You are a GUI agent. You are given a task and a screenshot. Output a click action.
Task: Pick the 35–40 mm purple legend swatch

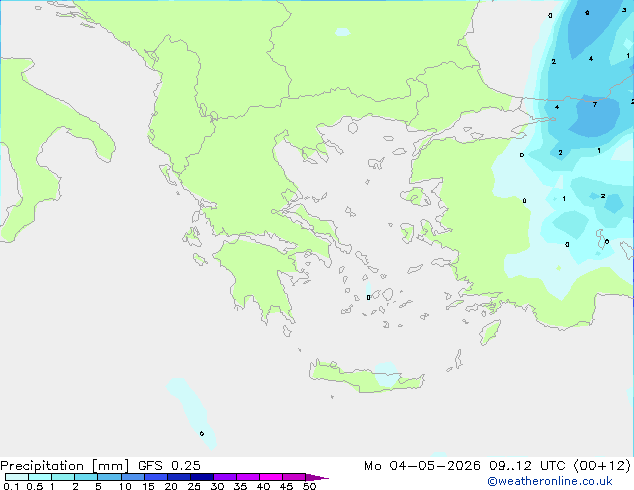[x=248, y=477]
